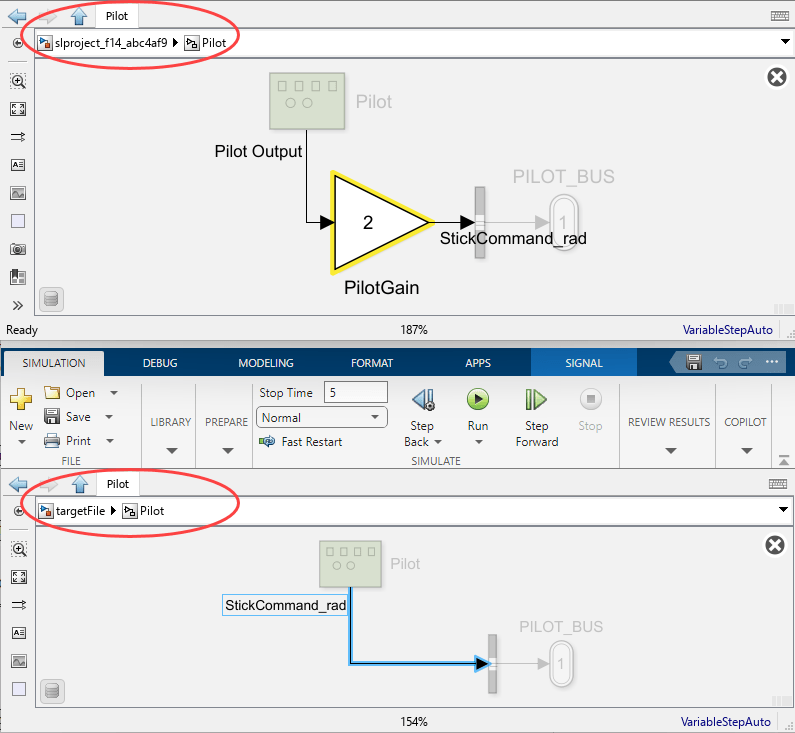Click Step Back button
This screenshot has width=795, height=733.
pyautogui.click(x=422, y=418)
